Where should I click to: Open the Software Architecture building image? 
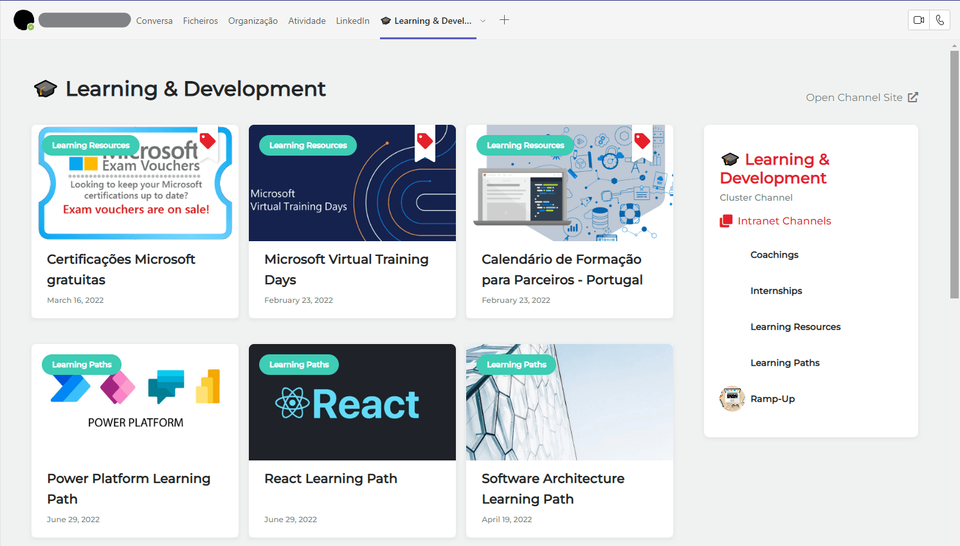click(569, 402)
